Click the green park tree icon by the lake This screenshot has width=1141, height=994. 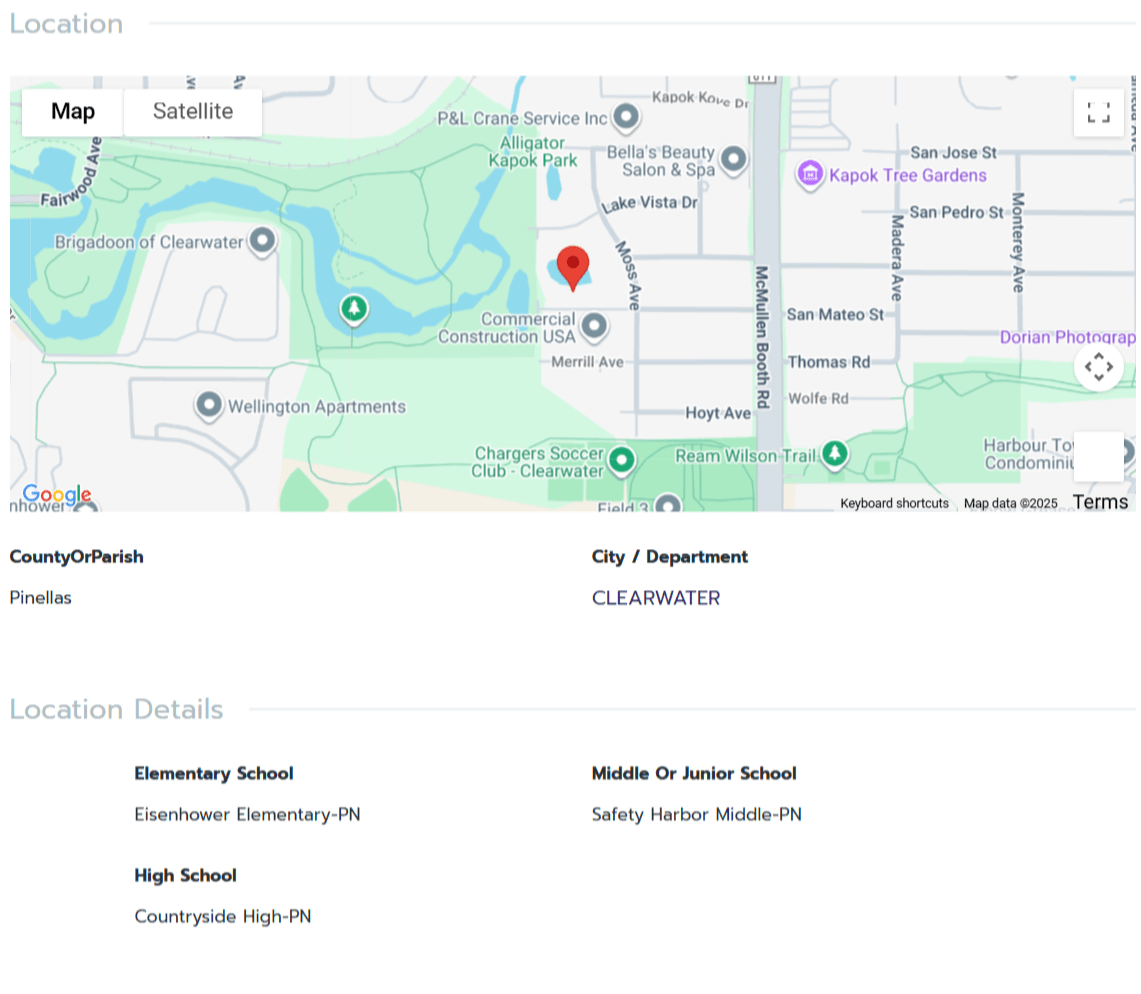pos(353,308)
